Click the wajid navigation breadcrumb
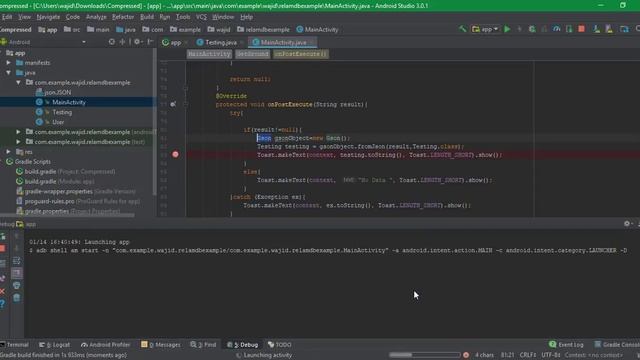 click(219, 29)
